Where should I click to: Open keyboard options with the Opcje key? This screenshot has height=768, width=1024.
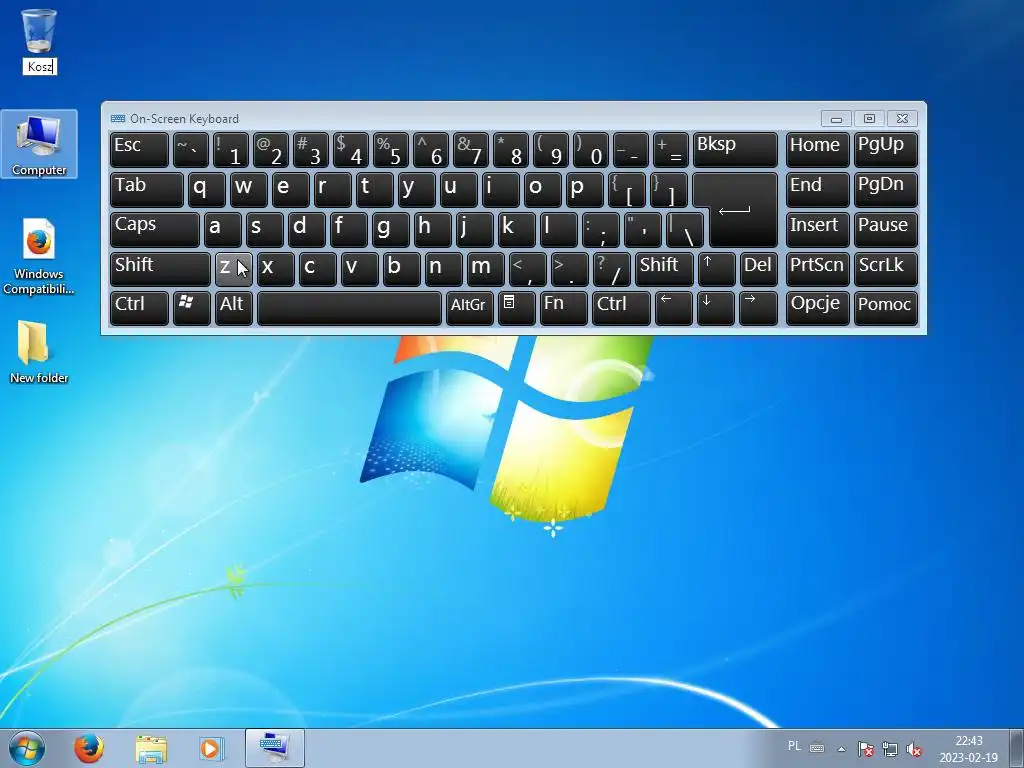click(x=818, y=308)
